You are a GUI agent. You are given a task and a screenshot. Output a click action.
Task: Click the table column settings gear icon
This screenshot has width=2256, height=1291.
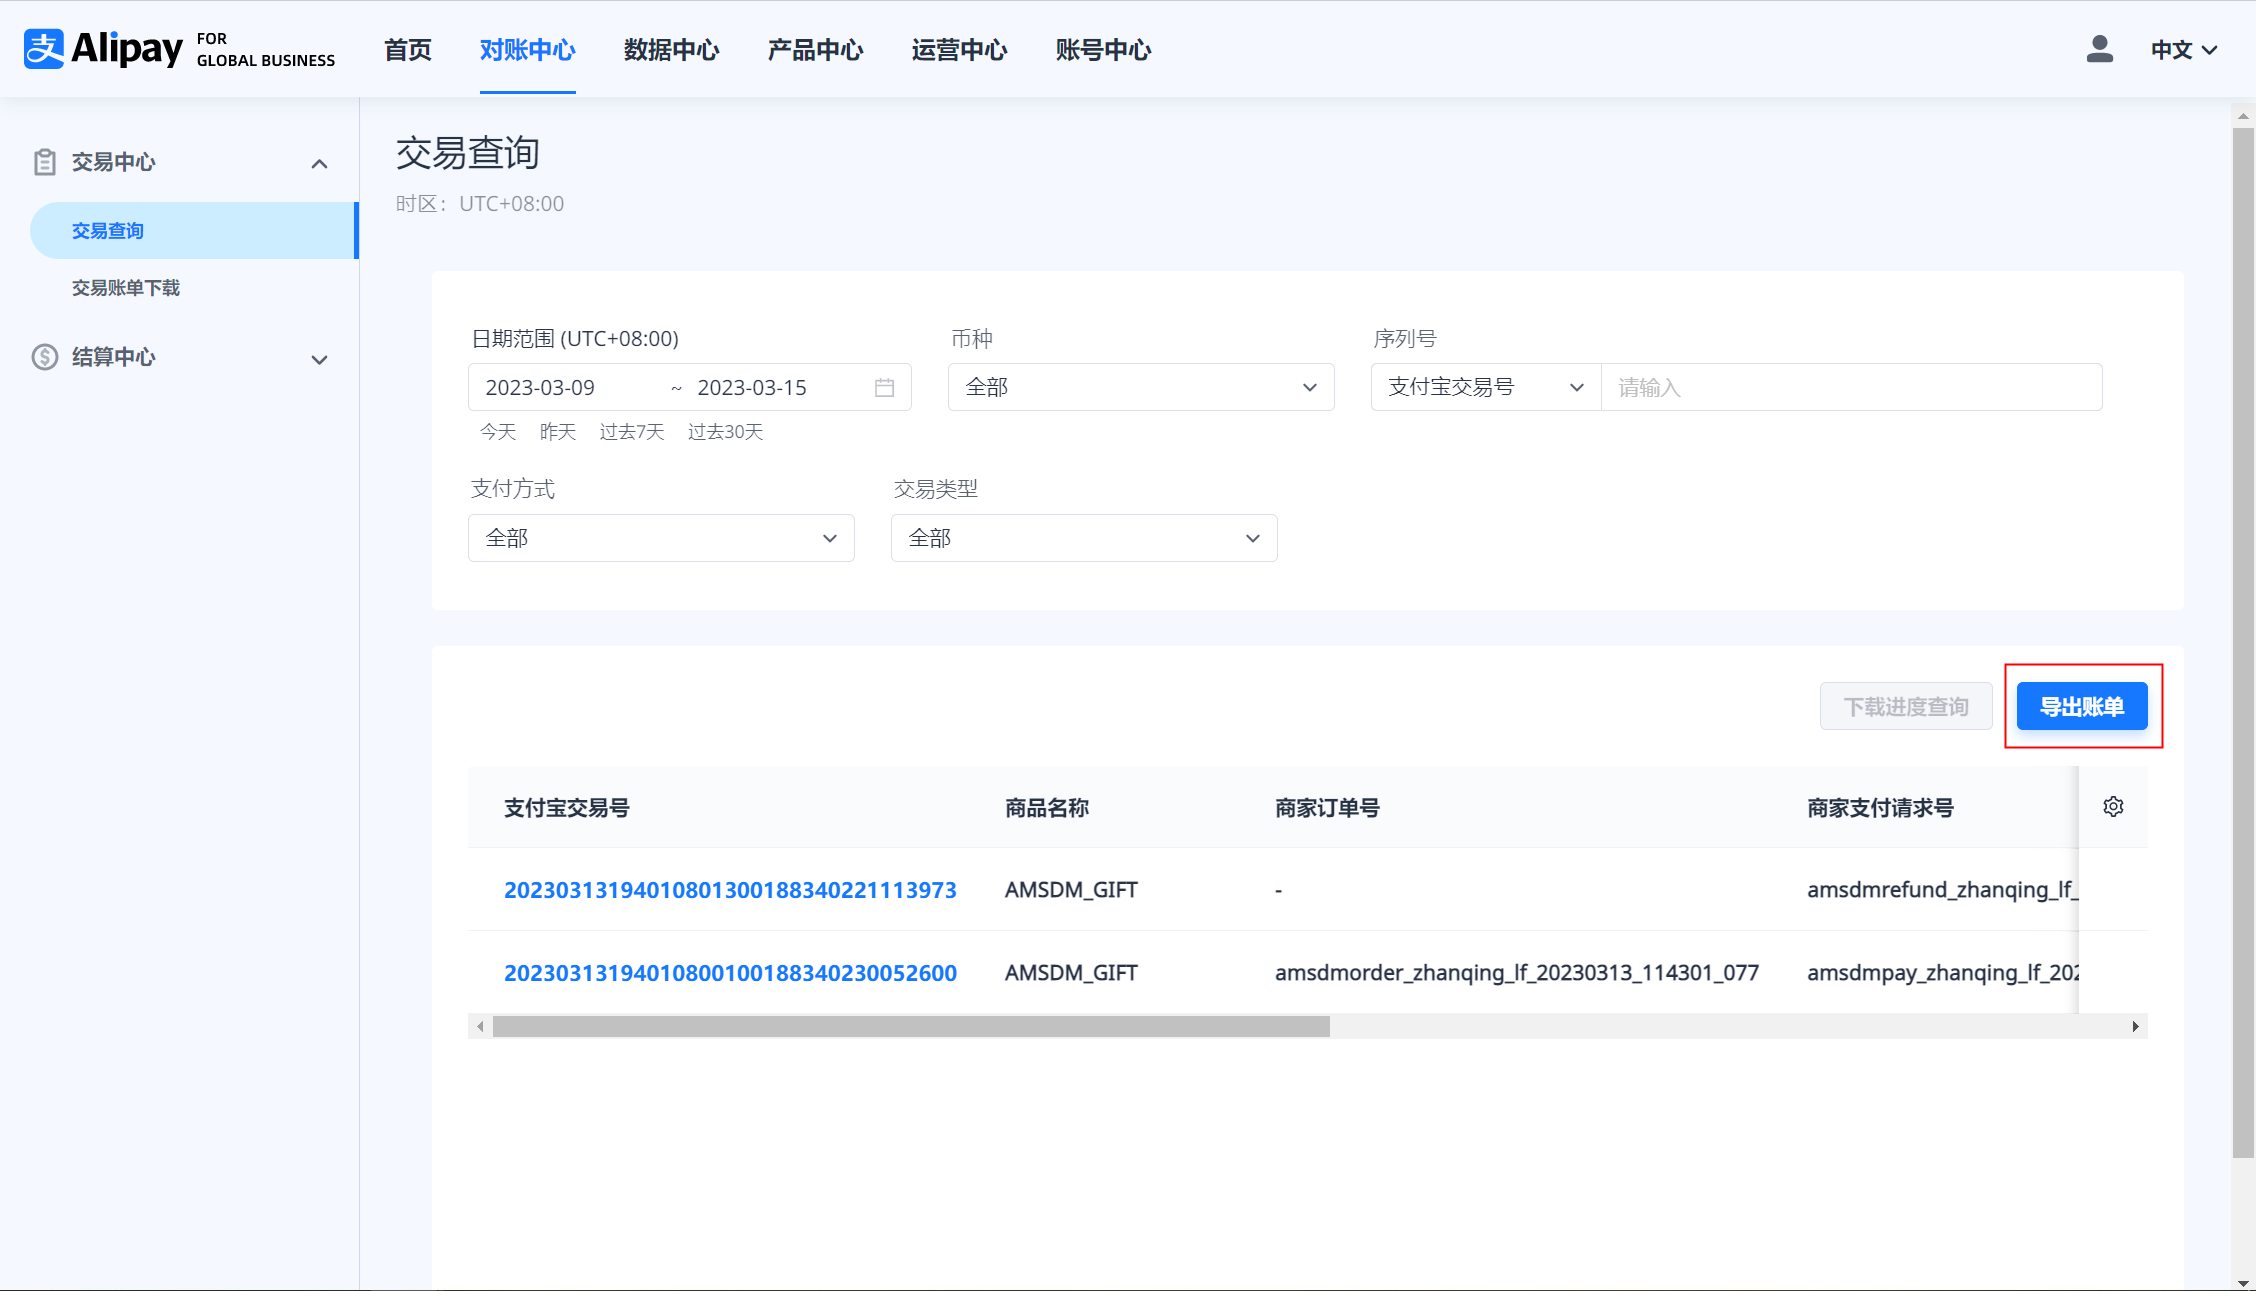[2113, 807]
